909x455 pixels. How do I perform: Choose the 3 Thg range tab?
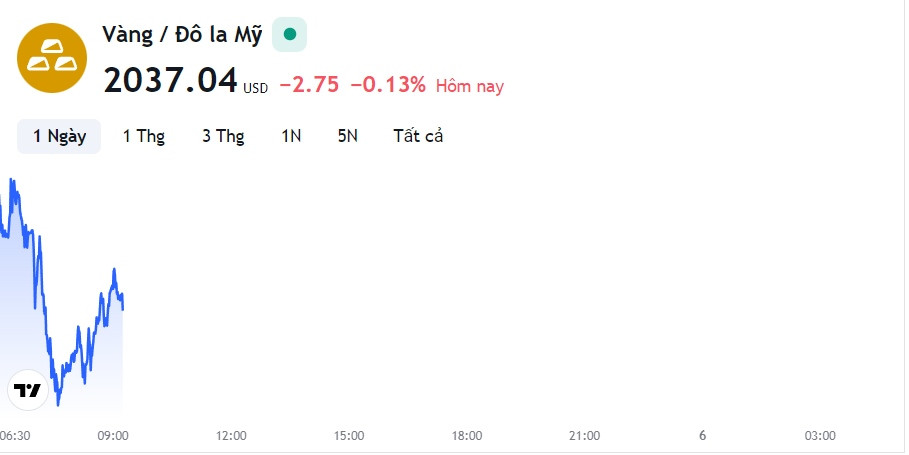223,136
